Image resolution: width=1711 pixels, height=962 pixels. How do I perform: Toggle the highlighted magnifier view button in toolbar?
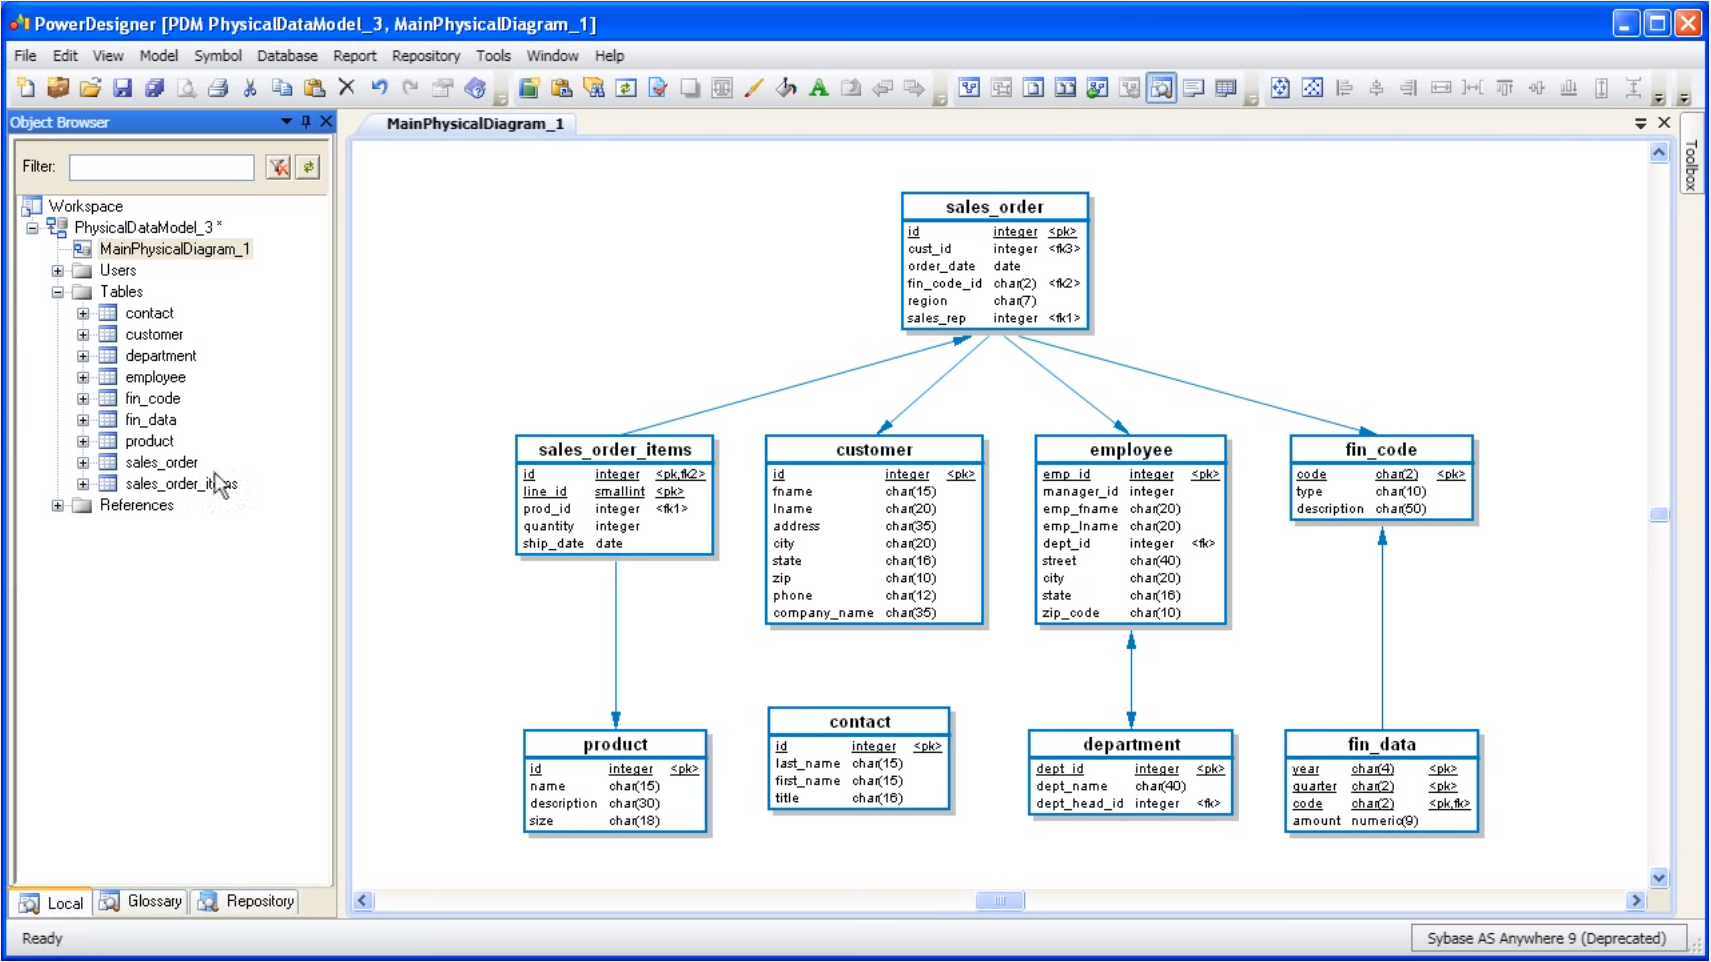coord(1161,88)
